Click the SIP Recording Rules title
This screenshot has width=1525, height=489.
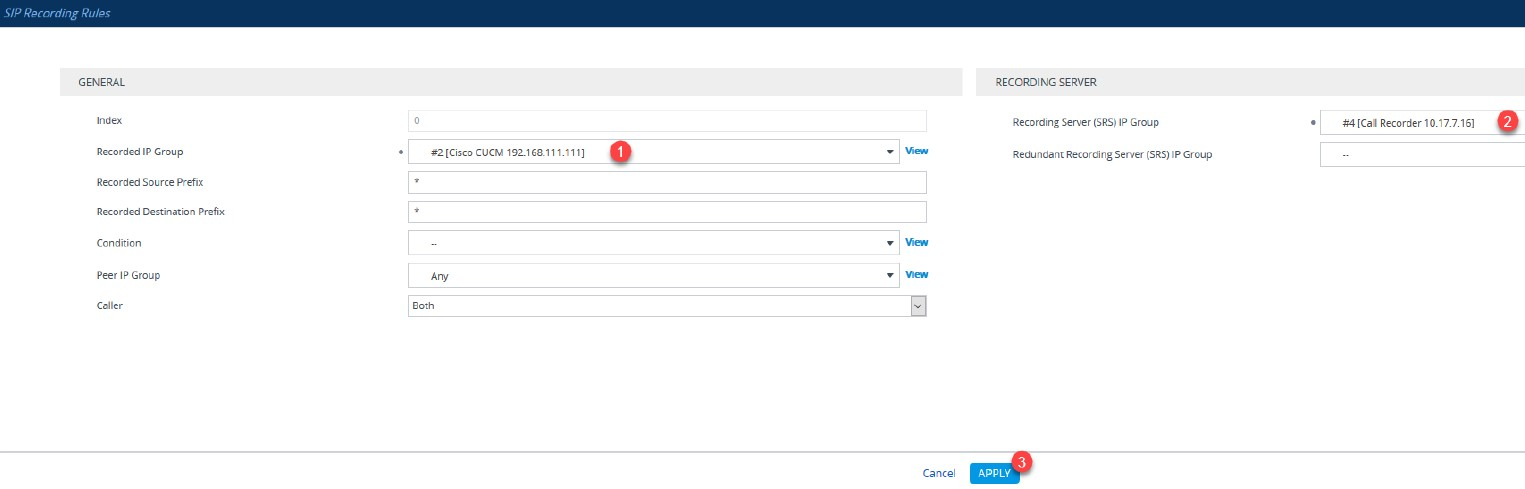click(58, 13)
